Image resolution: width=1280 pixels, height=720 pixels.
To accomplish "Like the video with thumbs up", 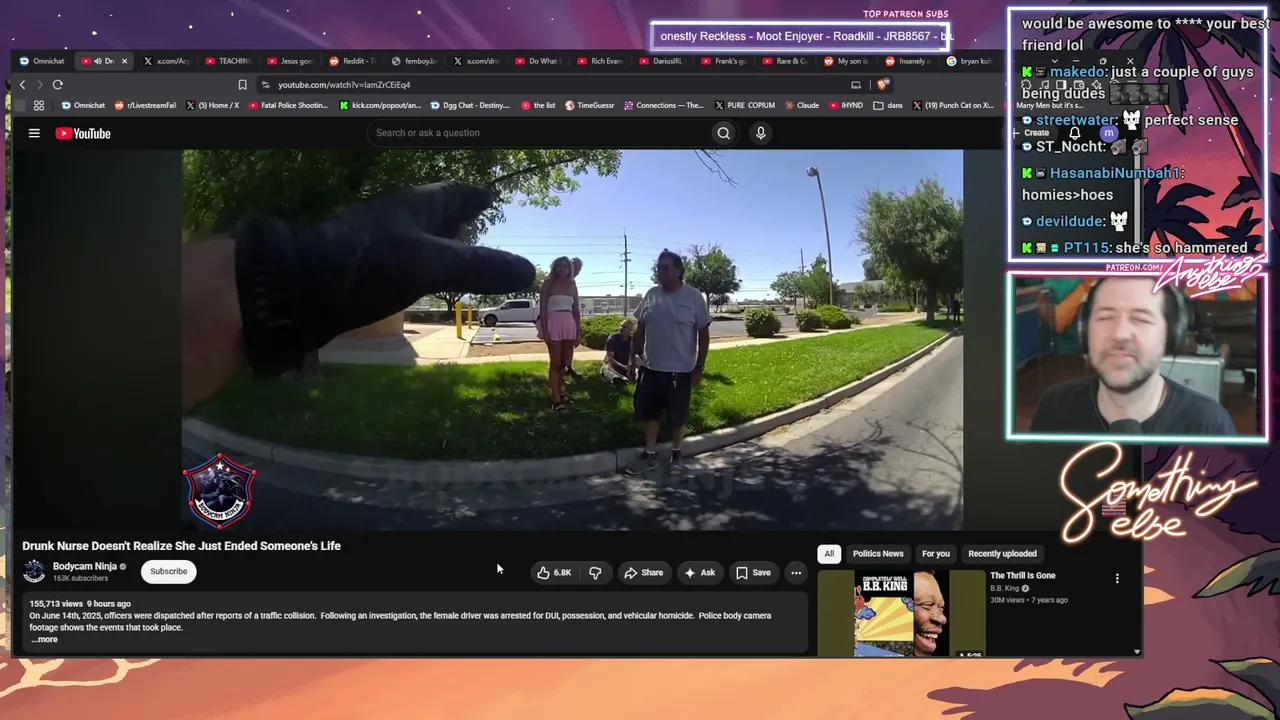I will [554, 572].
